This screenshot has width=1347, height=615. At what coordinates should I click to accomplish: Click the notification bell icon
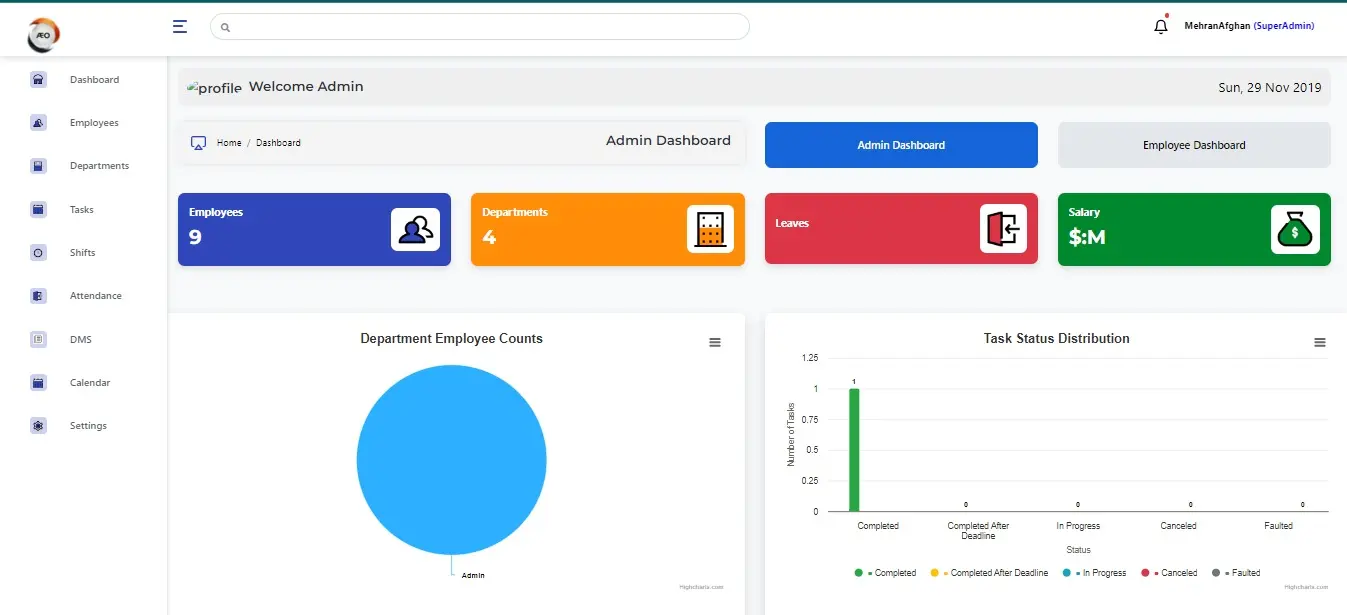tap(1160, 27)
